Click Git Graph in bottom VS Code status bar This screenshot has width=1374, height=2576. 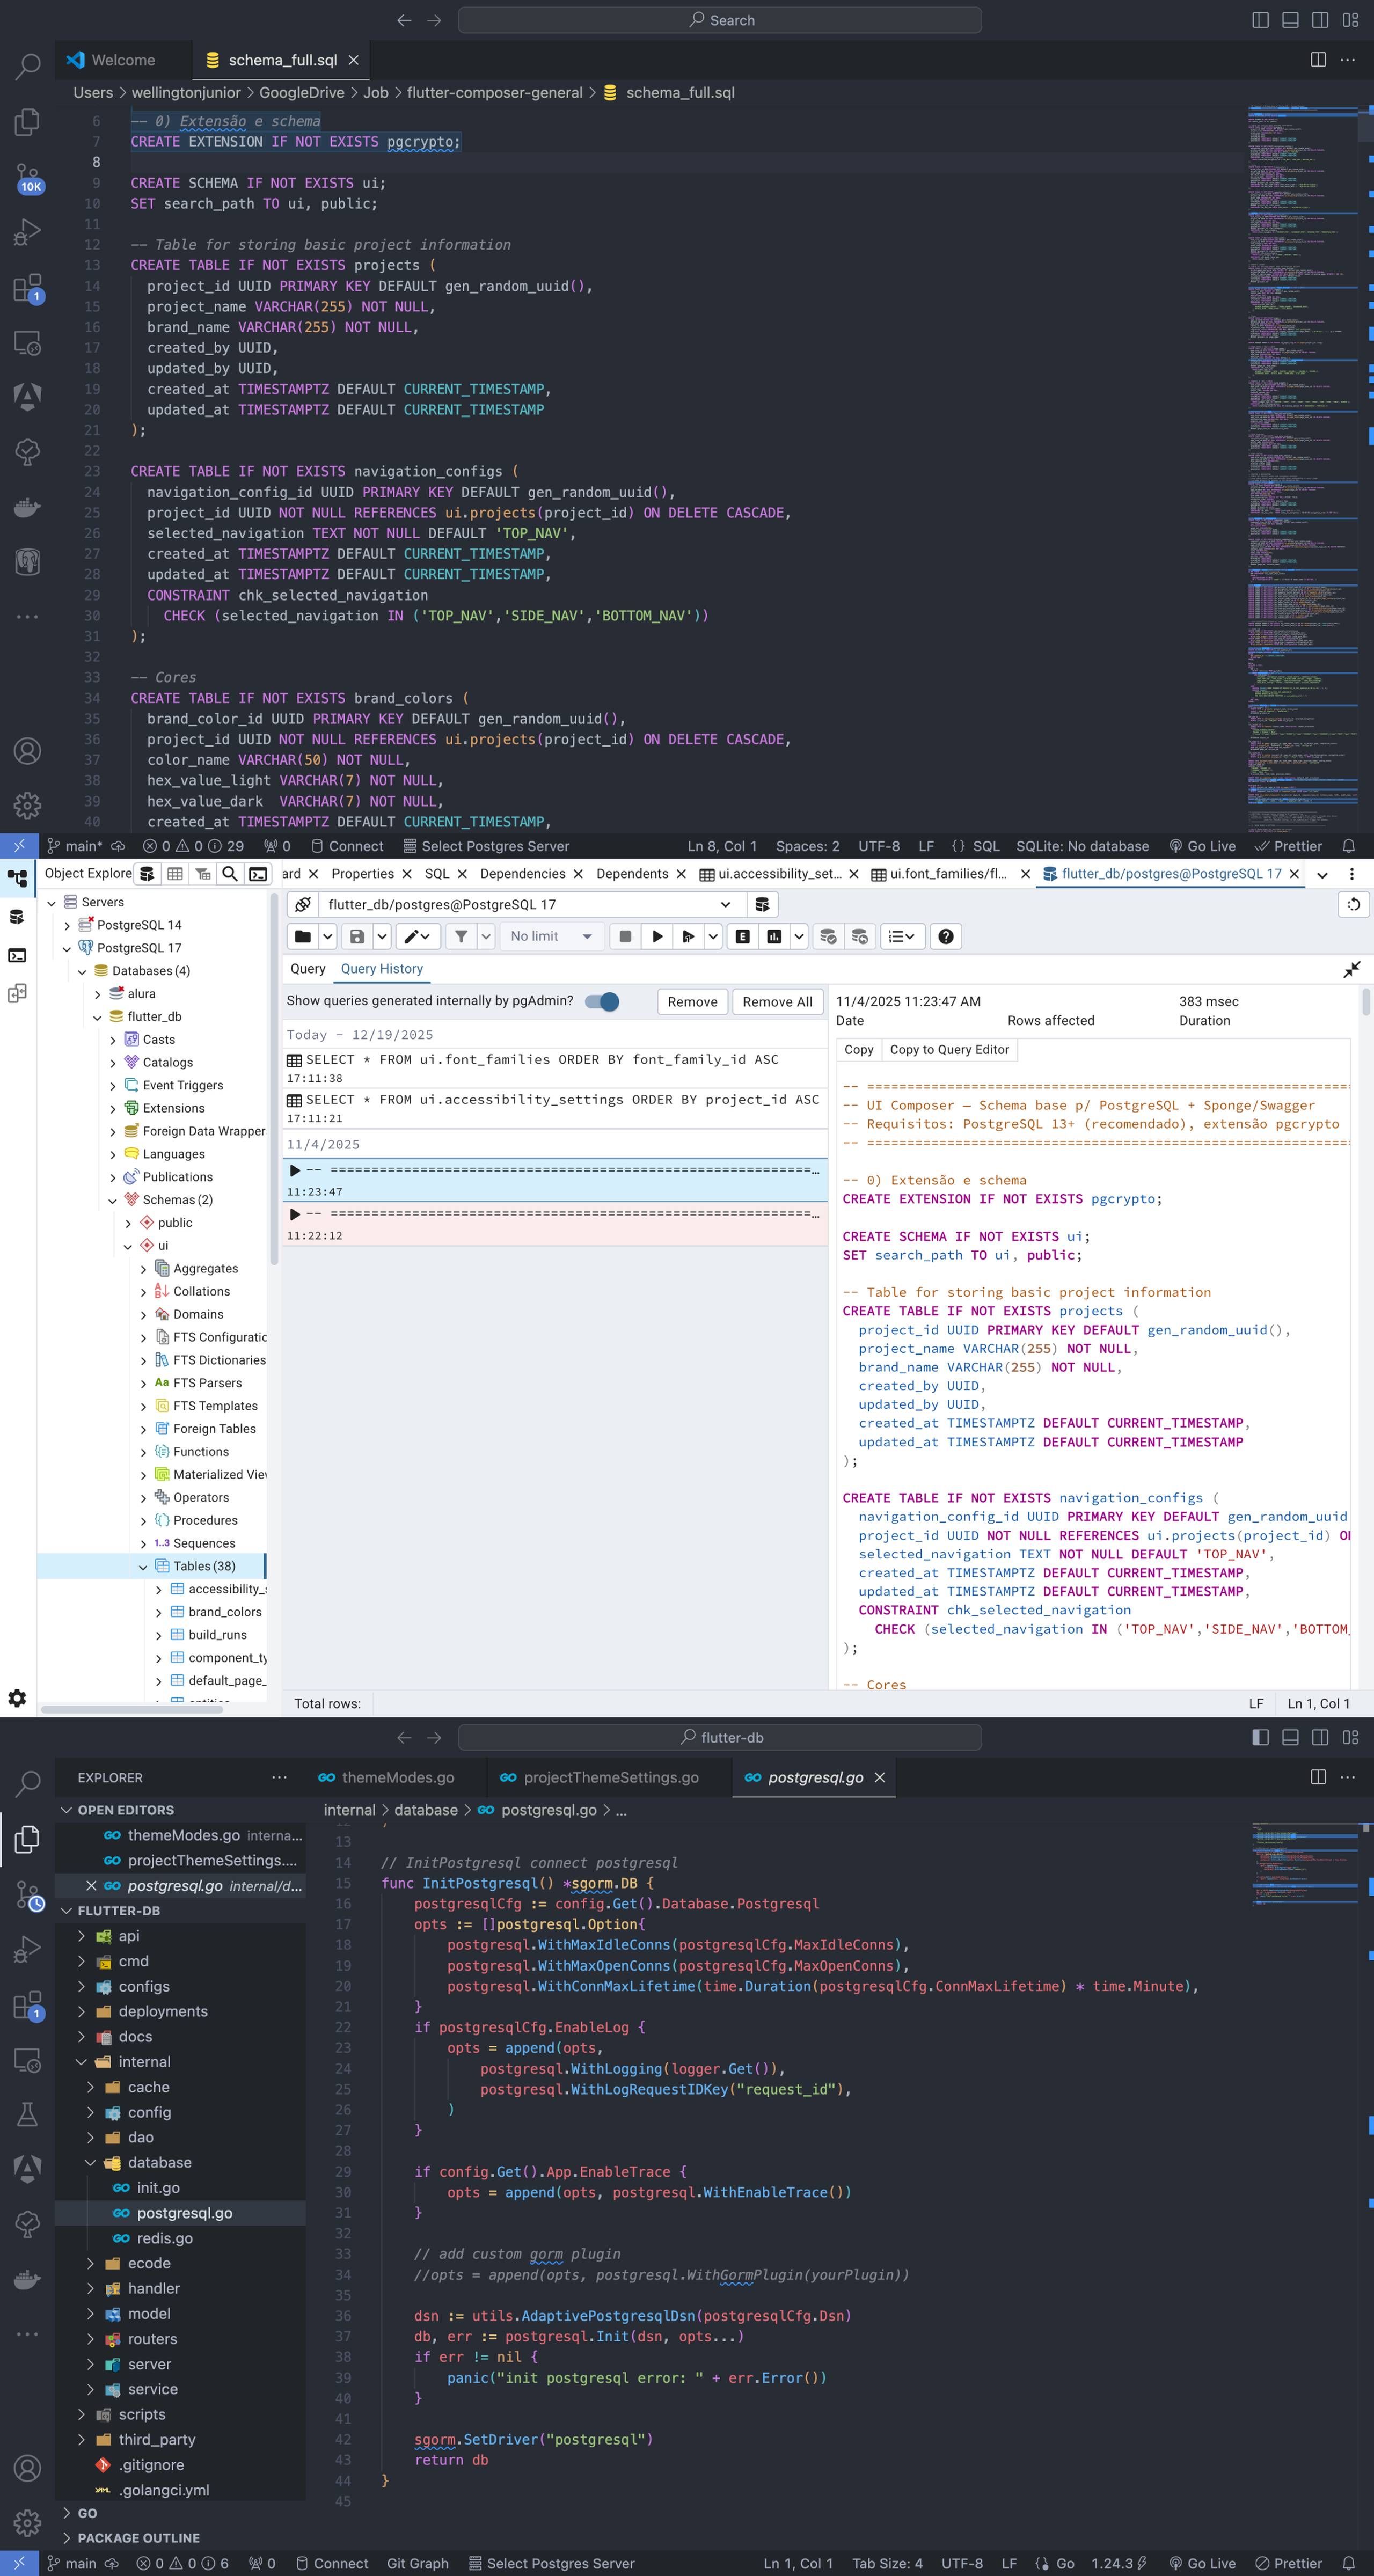tap(417, 2563)
